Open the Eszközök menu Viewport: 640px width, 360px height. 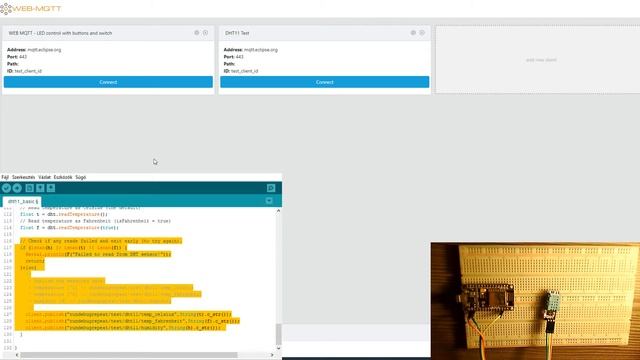[63, 177]
